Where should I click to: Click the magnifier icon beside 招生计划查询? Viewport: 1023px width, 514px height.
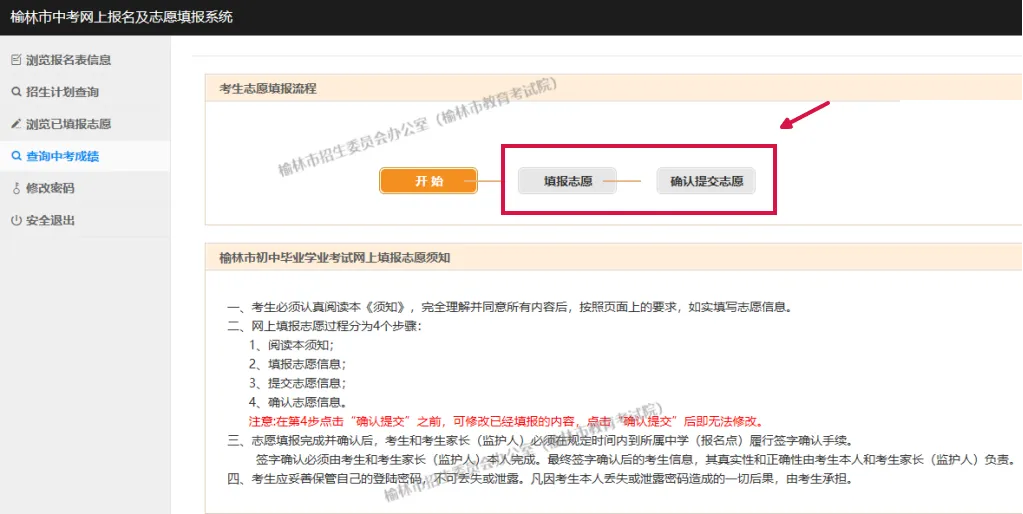pos(15,92)
